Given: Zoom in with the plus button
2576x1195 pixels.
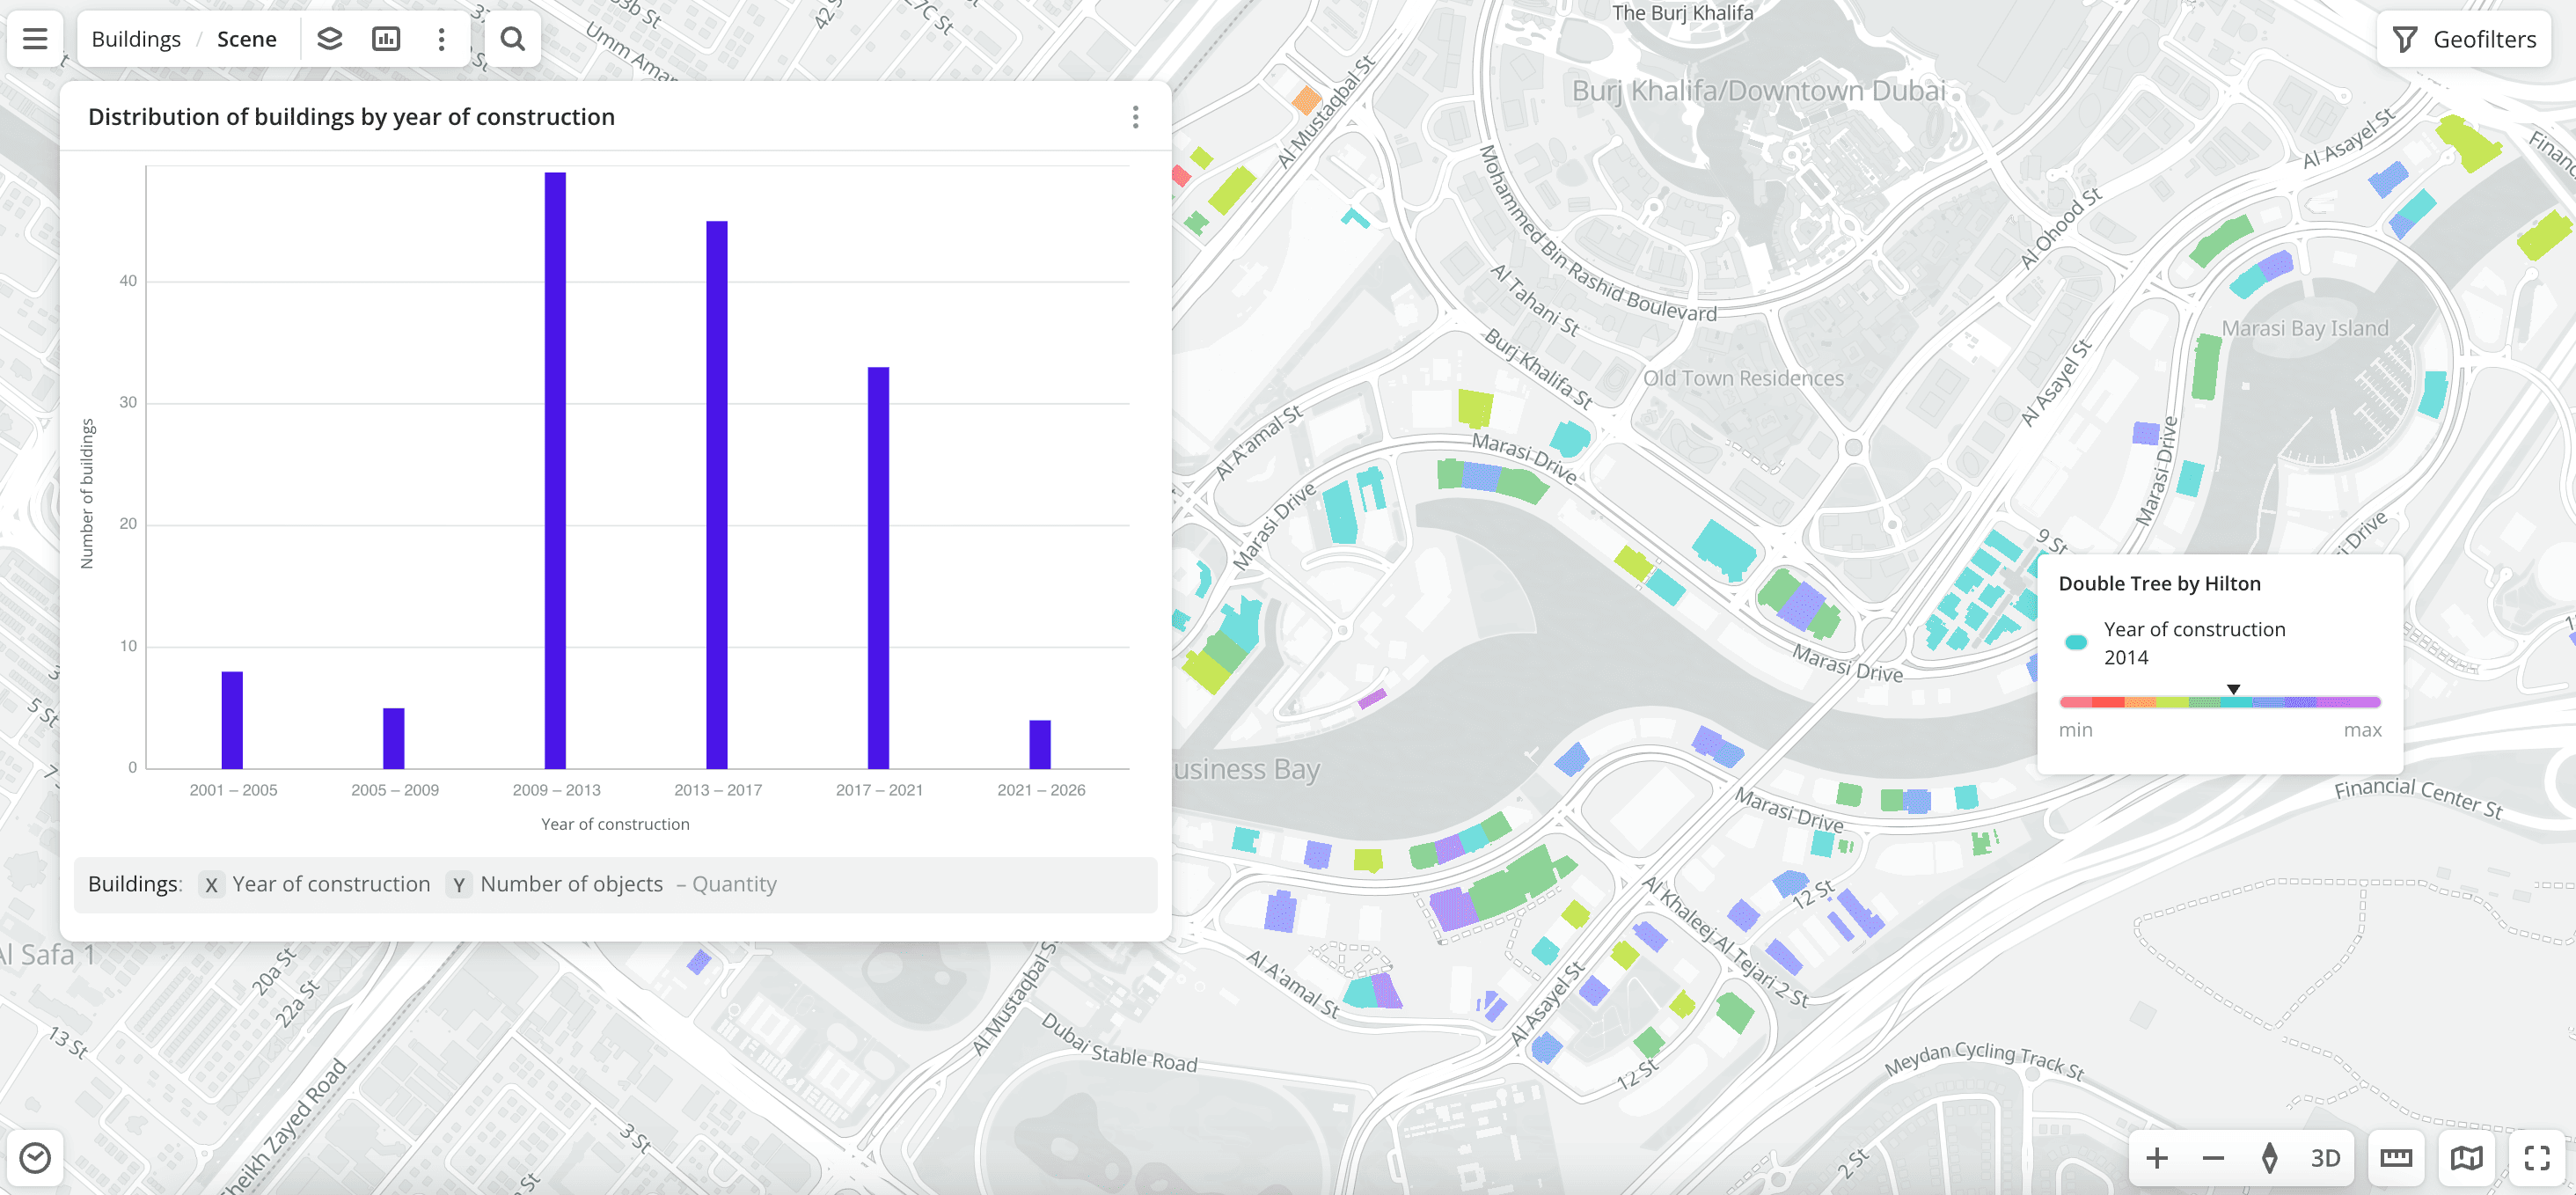Looking at the screenshot, I should (2157, 1158).
